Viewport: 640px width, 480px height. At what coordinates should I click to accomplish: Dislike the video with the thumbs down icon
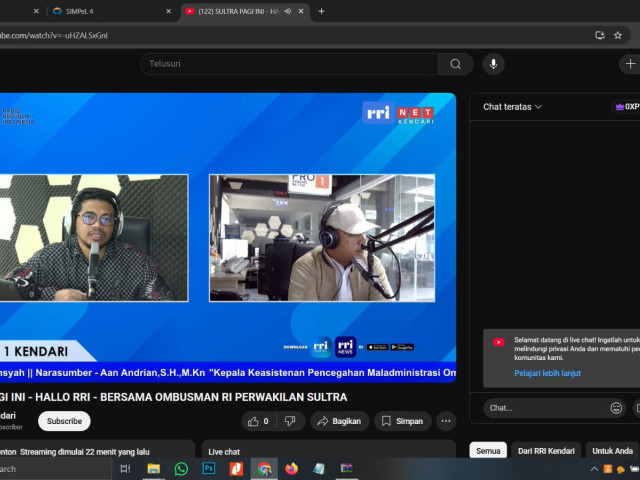click(x=290, y=421)
